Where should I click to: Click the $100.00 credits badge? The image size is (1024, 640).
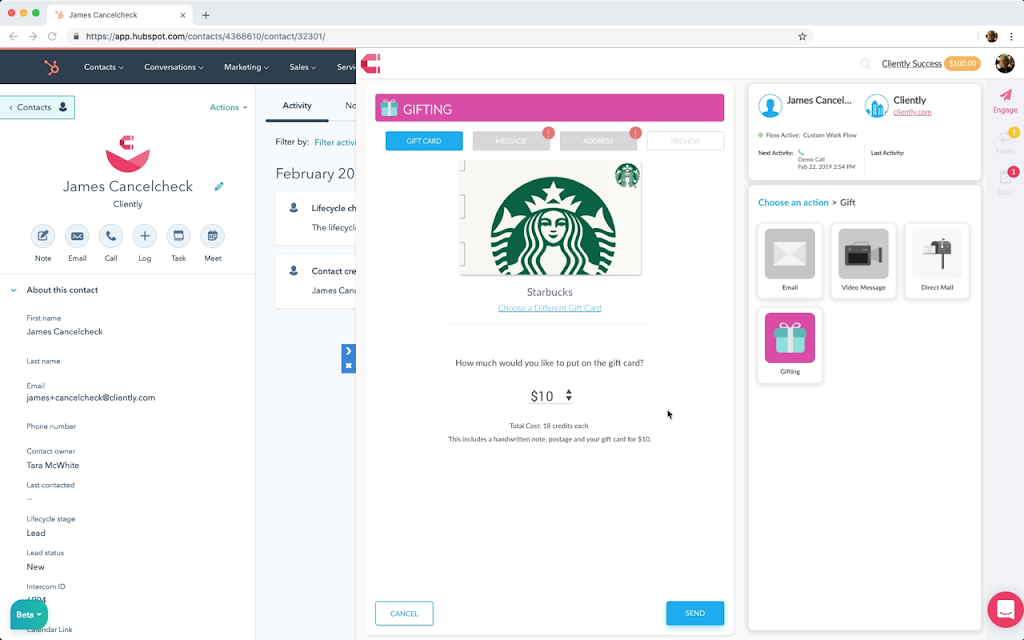pos(963,63)
